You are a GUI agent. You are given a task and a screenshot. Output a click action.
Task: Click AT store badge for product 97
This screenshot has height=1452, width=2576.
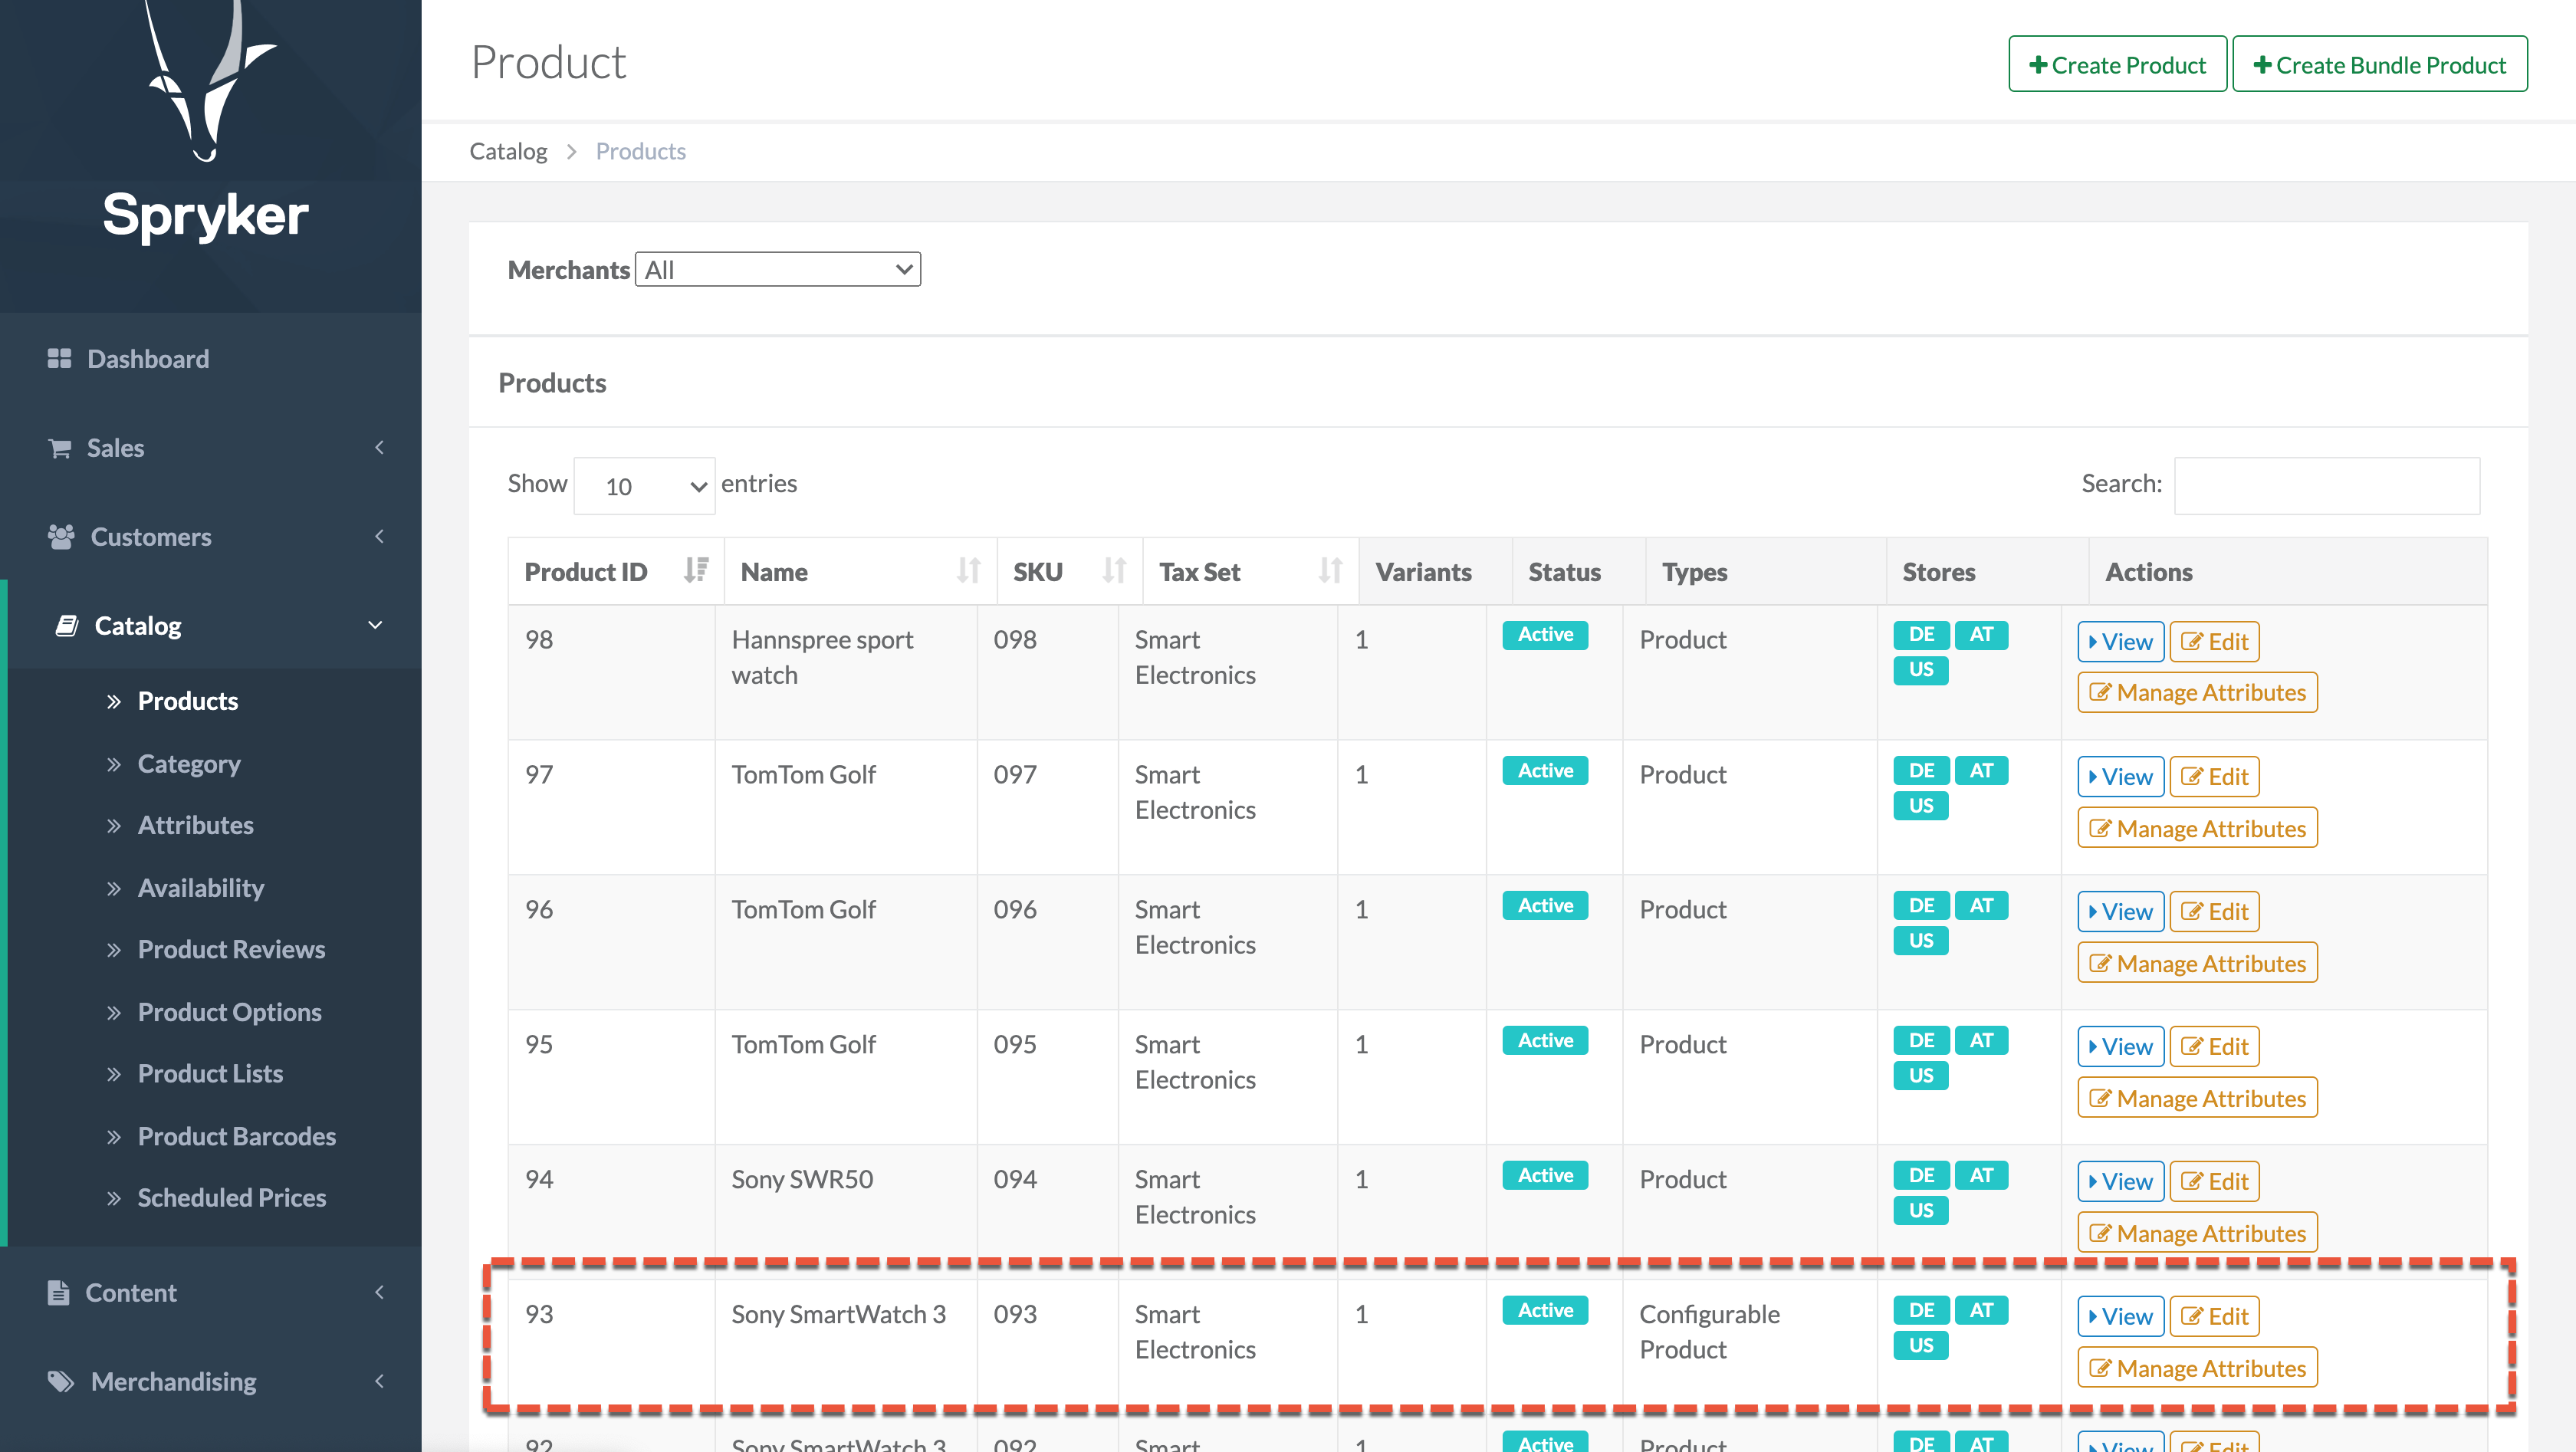click(1981, 770)
